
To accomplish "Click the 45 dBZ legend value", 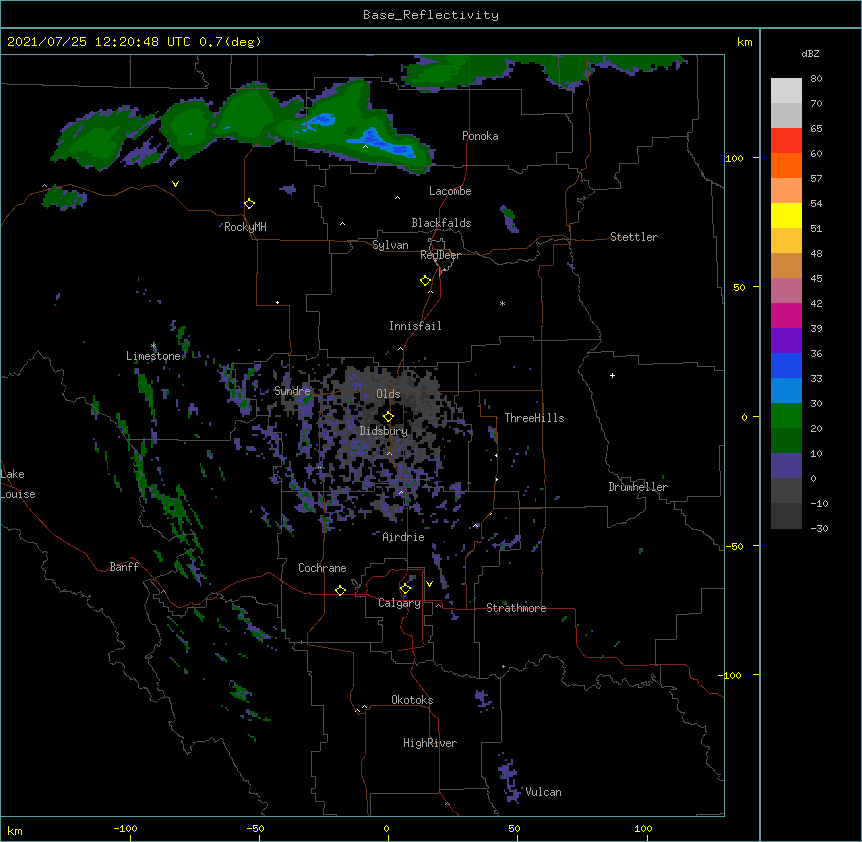I will coord(816,279).
